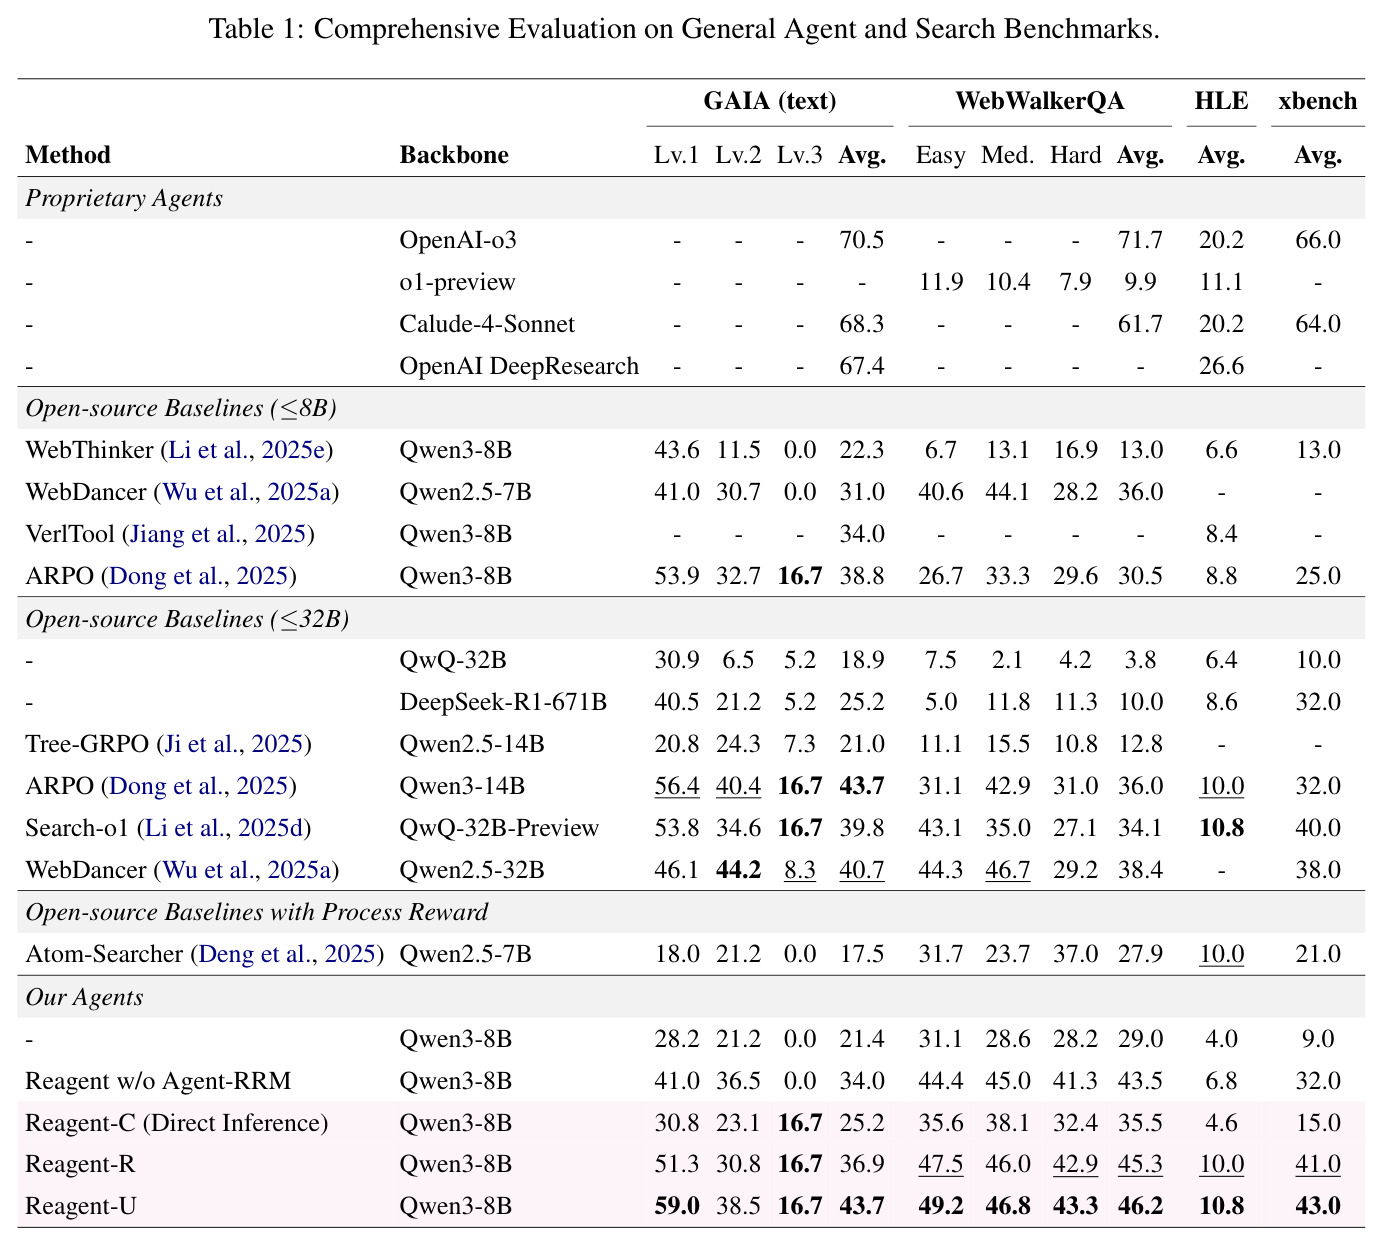
Task: Open the Jiang et al., 2025 citation
Action: pos(218,534)
